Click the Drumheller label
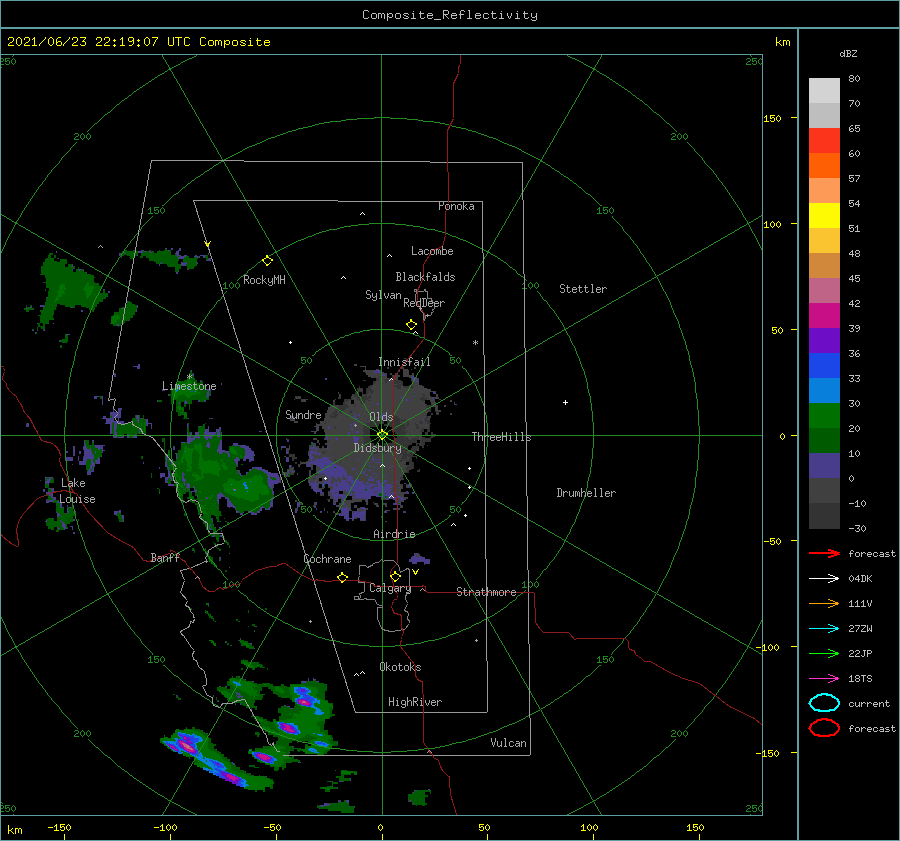The width and height of the screenshot is (900, 841). pos(586,493)
